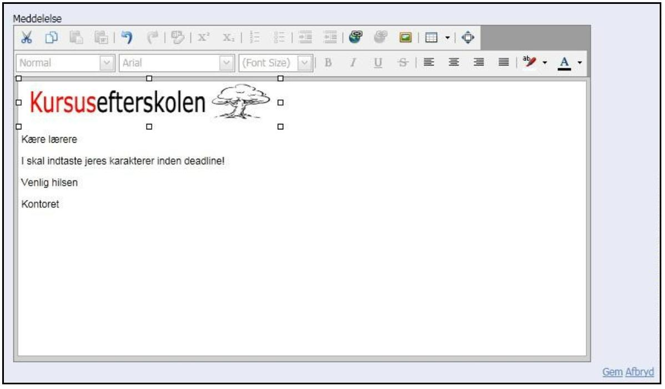Apply the font color A

(564, 63)
